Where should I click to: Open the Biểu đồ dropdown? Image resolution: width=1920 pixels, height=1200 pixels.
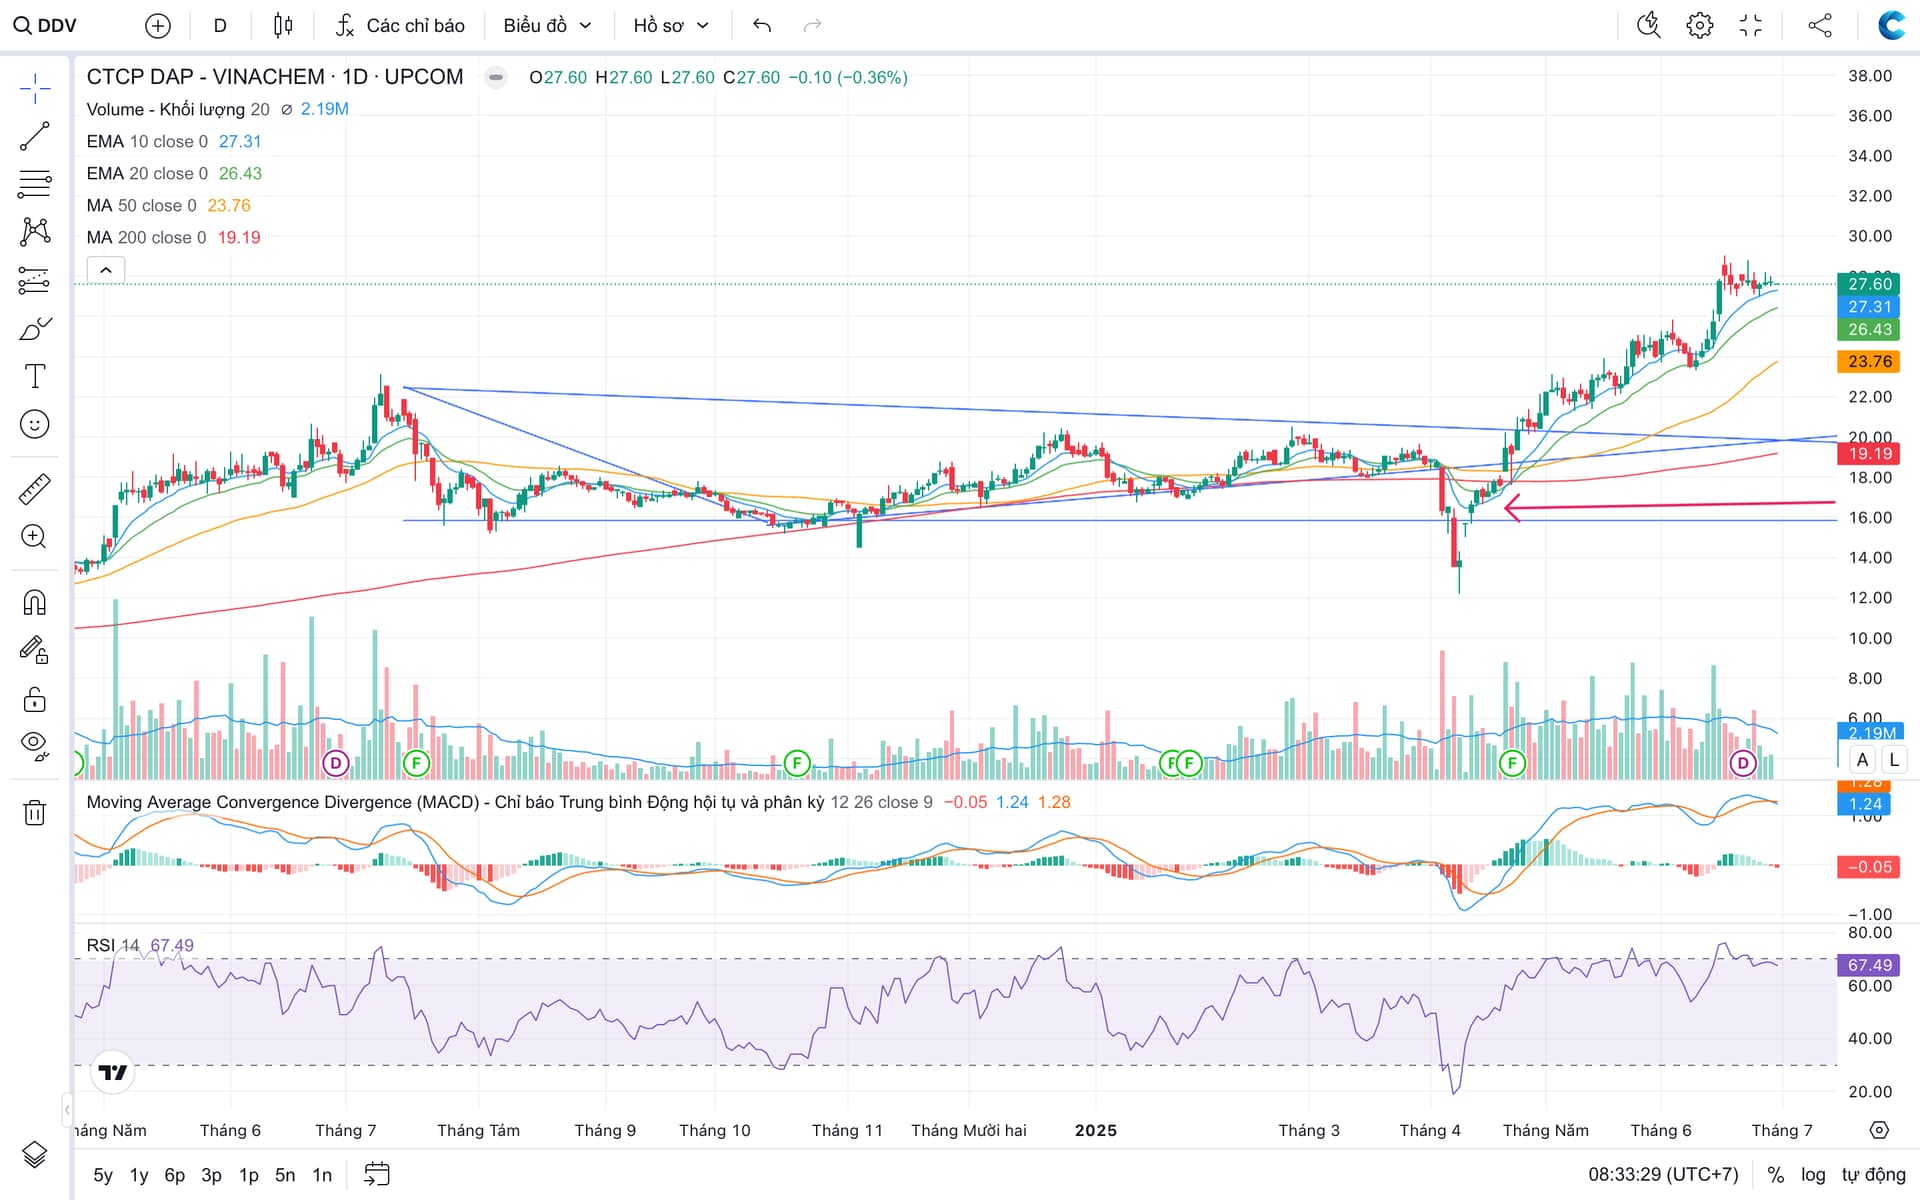pyautogui.click(x=547, y=25)
